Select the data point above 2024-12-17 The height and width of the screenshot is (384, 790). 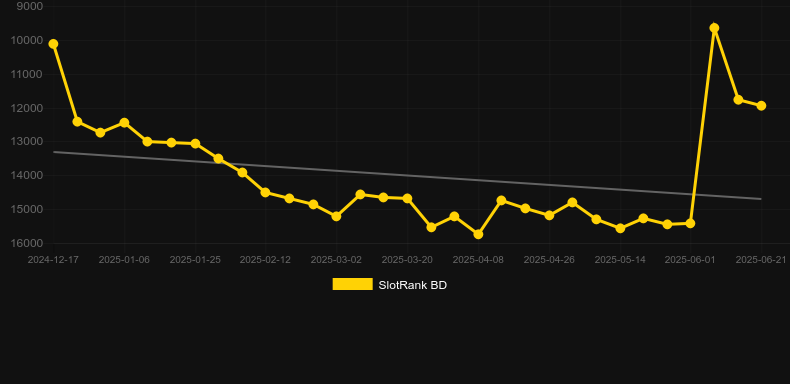coord(53,44)
